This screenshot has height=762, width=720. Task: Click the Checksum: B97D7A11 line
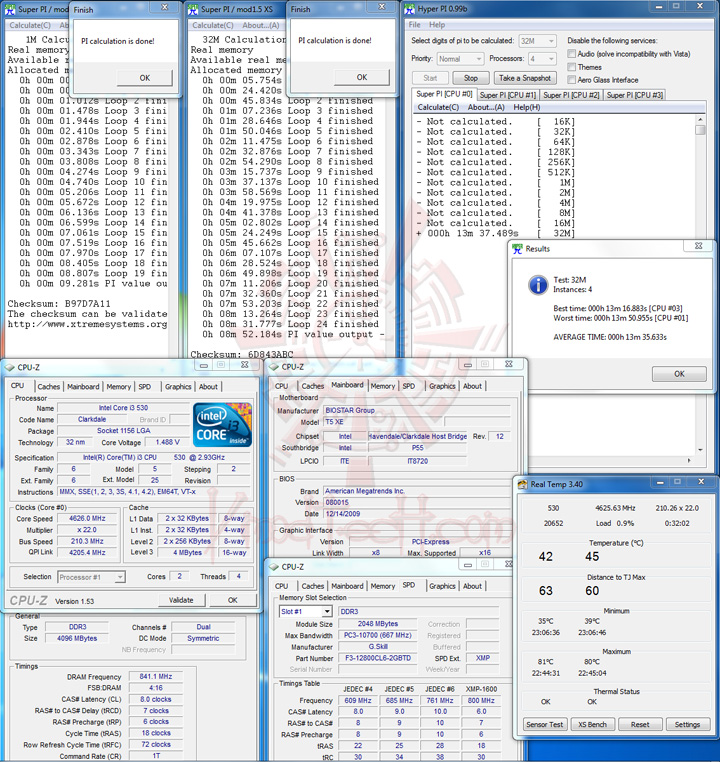click(59, 304)
